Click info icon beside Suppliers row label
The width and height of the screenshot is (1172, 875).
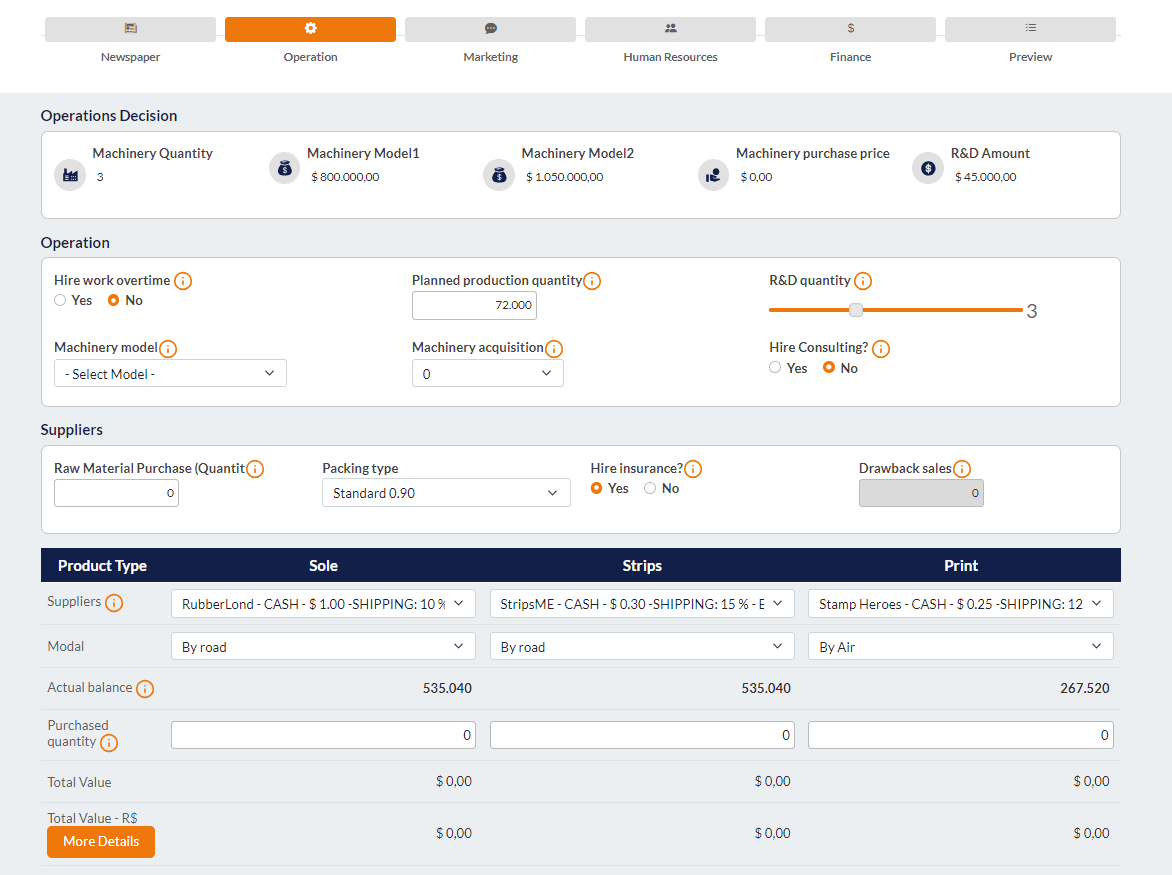click(114, 603)
